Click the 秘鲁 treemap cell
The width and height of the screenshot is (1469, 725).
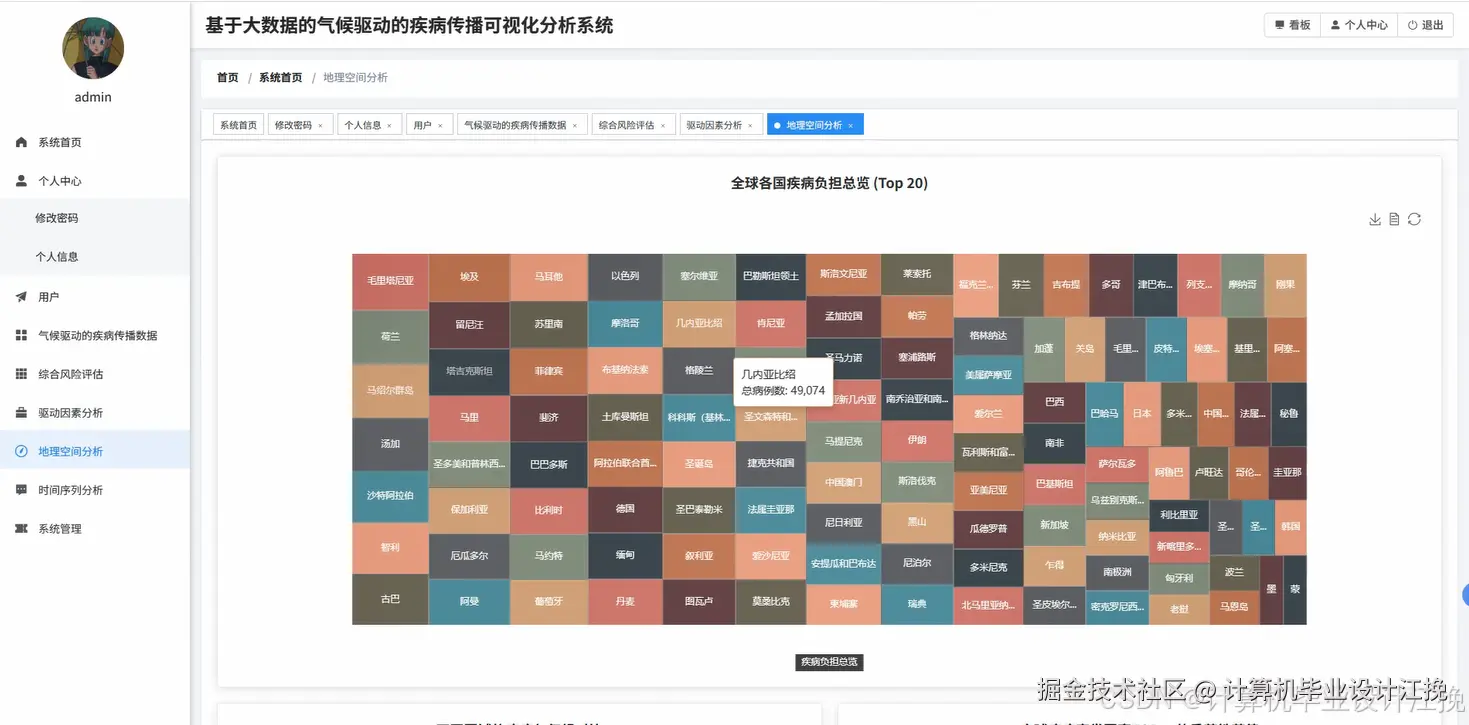coord(1288,413)
